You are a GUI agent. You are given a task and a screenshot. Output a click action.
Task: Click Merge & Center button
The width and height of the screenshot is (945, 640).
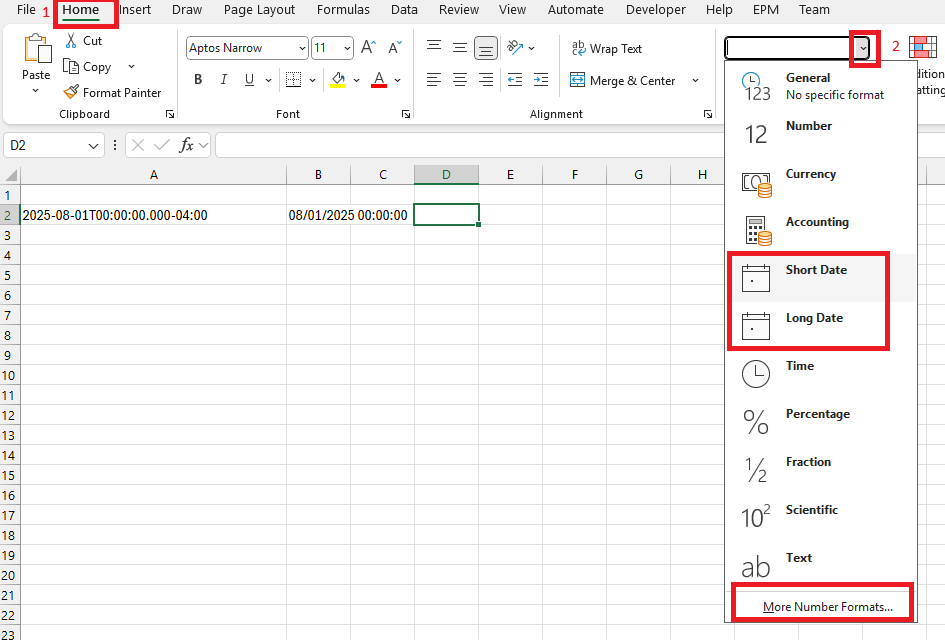coord(623,80)
